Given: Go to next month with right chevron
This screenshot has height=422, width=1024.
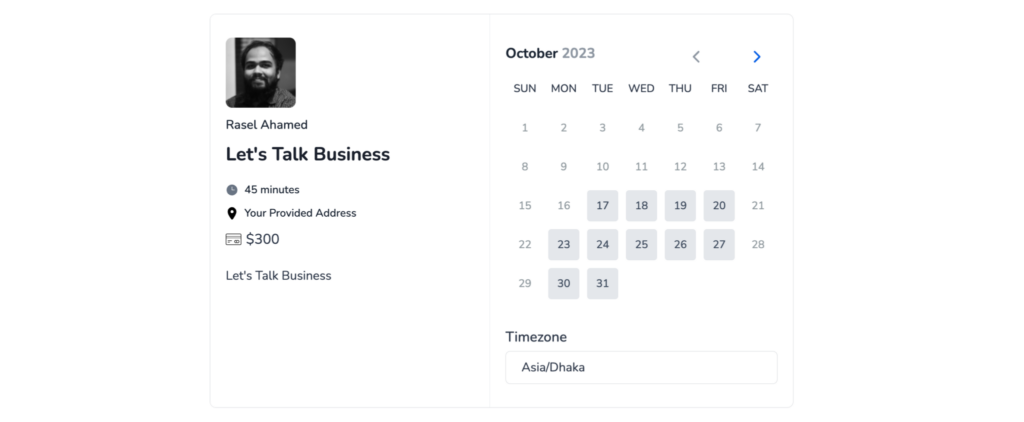Looking at the screenshot, I should pos(757,57).
